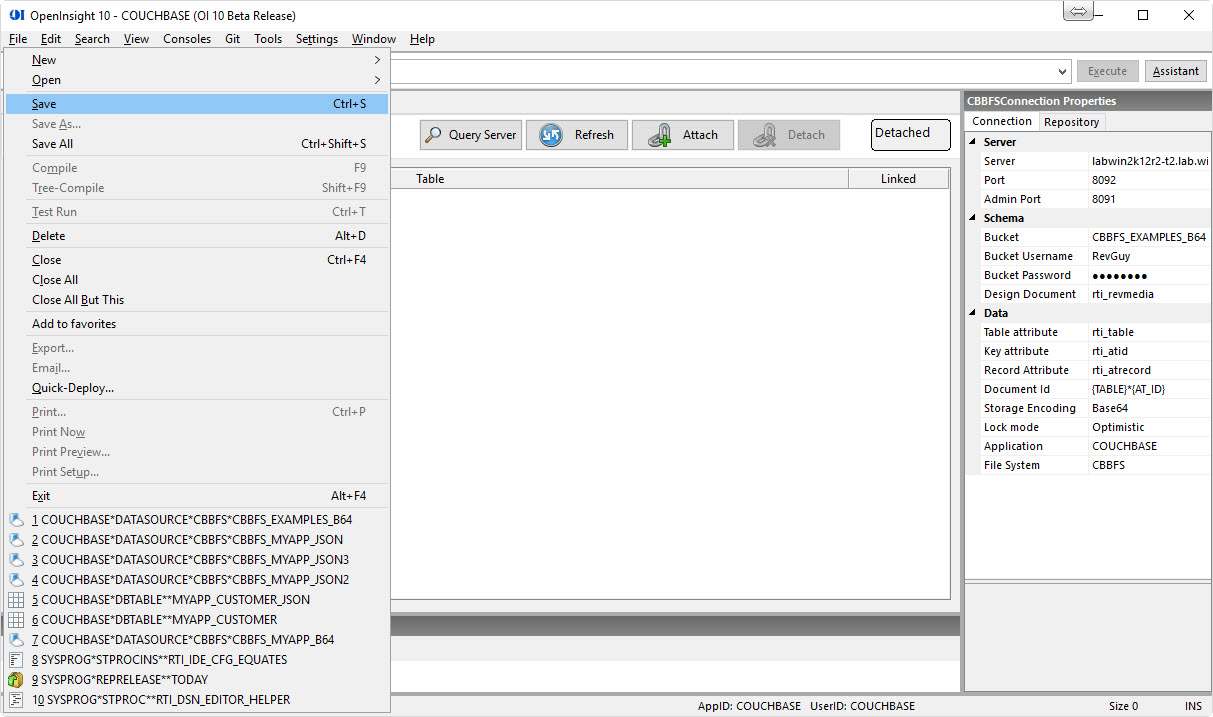The height and width of the screenshot is (717, 1213).
Task: Click the Attach button
Action: pos(683,135)
